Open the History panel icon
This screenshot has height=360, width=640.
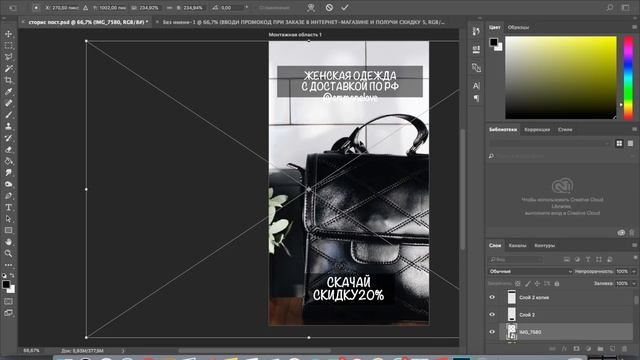[x=476, y=31]
